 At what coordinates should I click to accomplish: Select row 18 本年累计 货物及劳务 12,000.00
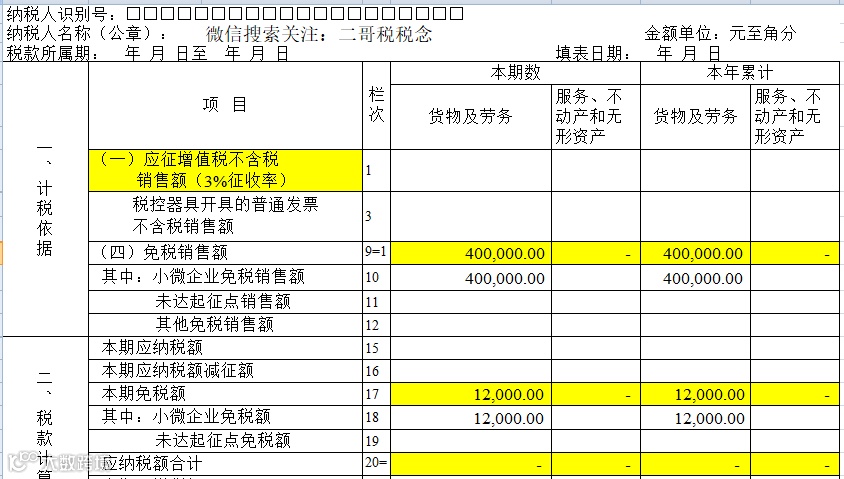point(695,418)
